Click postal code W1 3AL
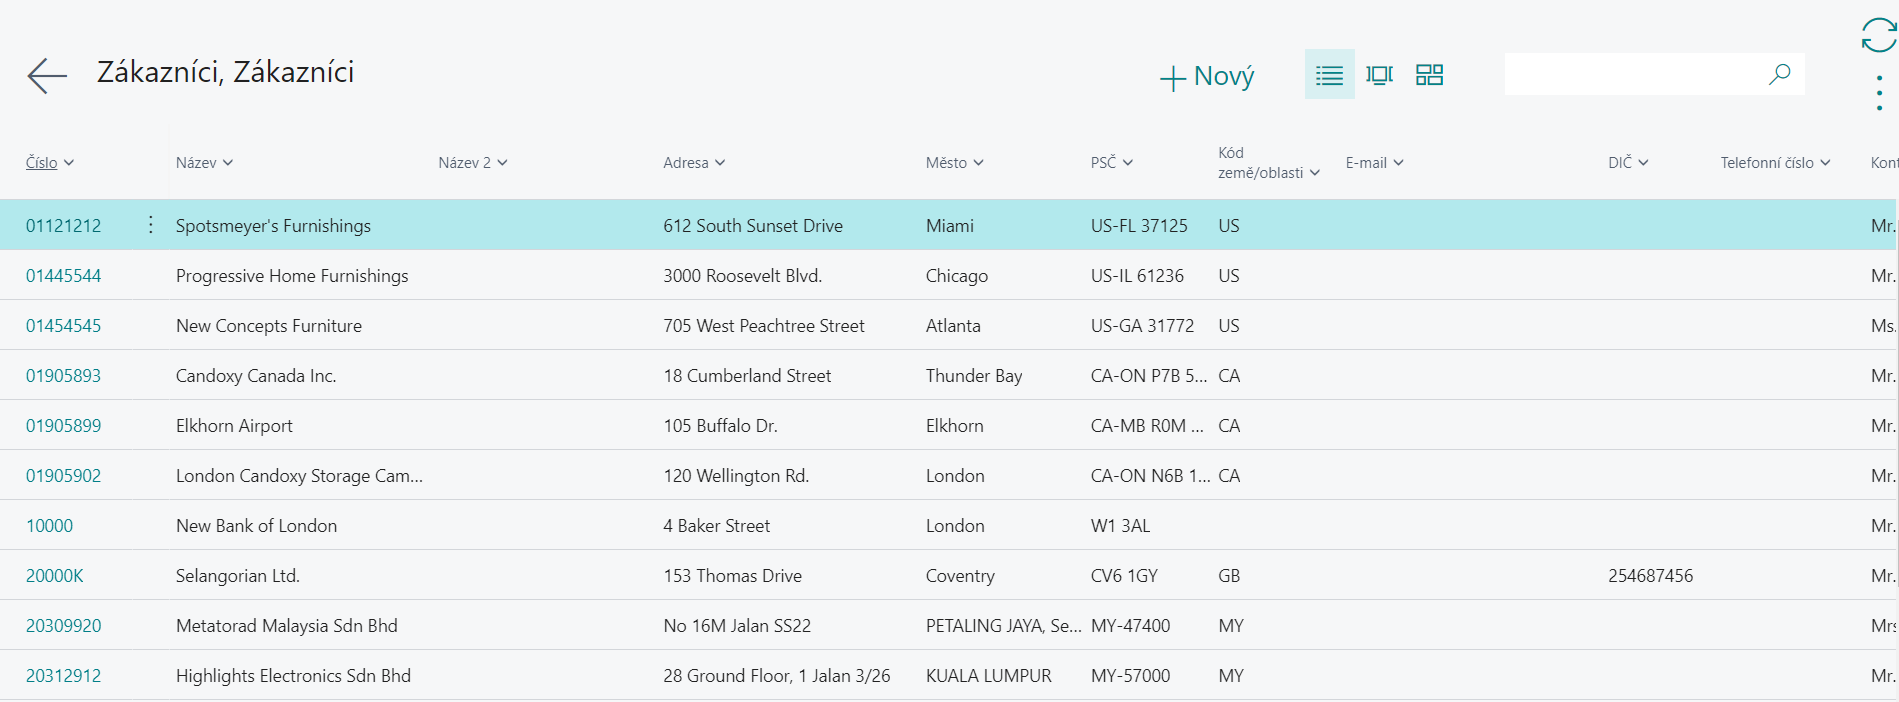Screen dimensions: 1899x702 point(1120,526)
